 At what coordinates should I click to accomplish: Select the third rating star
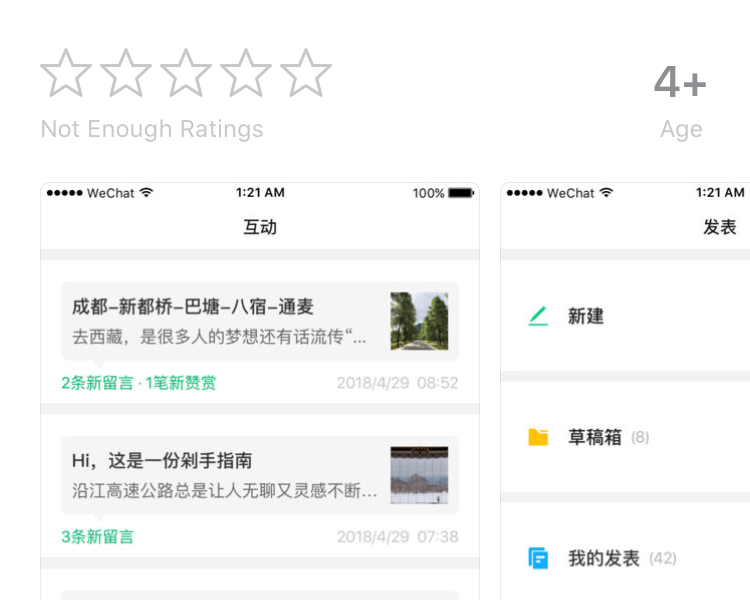click(186, 74)
